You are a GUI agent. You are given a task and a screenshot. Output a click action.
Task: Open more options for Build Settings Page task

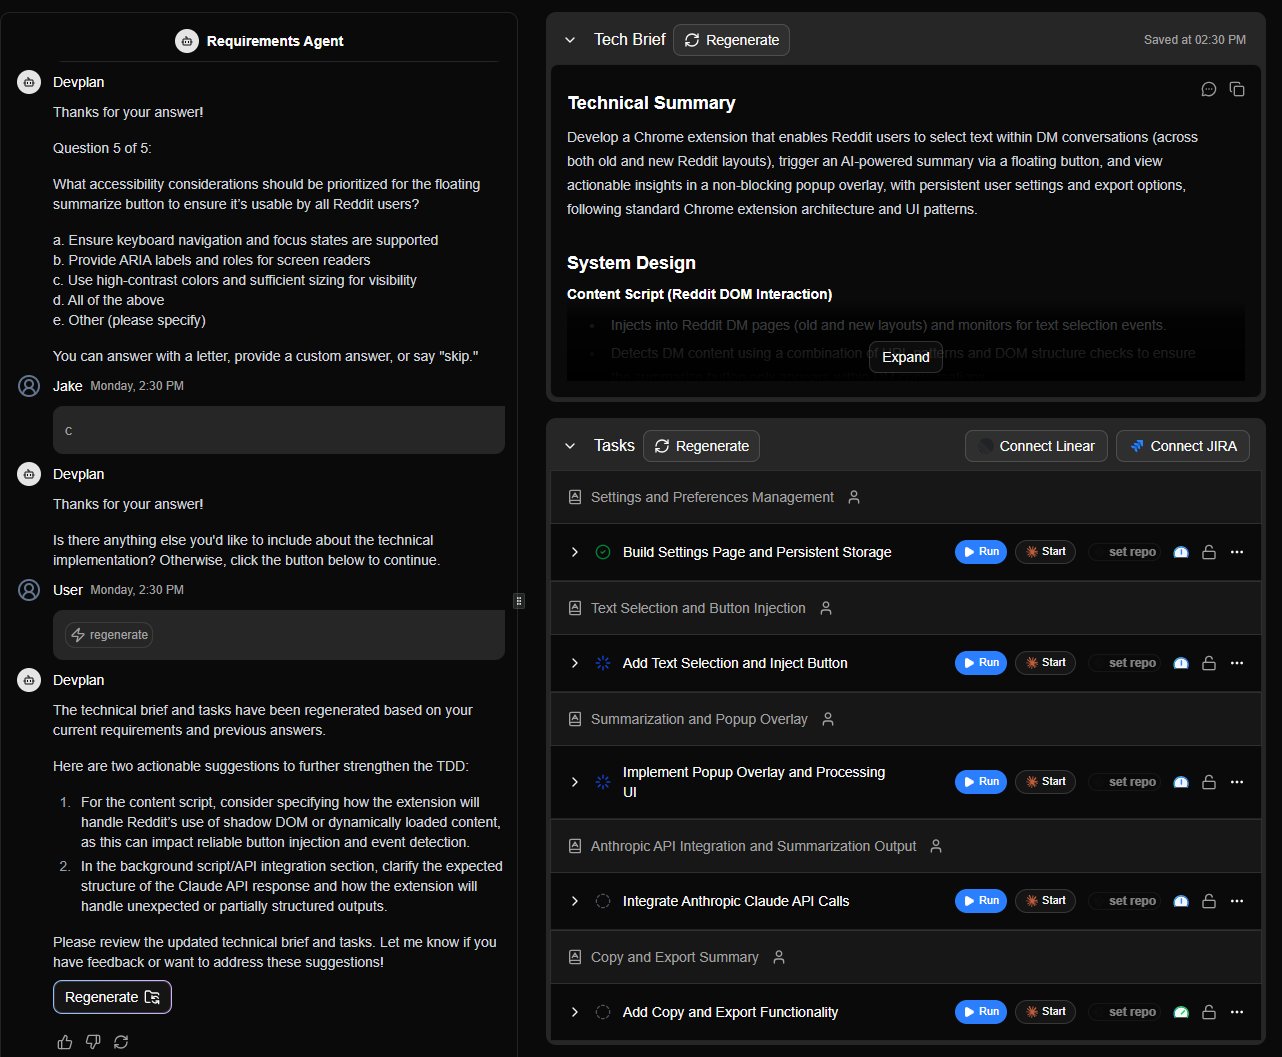[x=1237, y=552]
